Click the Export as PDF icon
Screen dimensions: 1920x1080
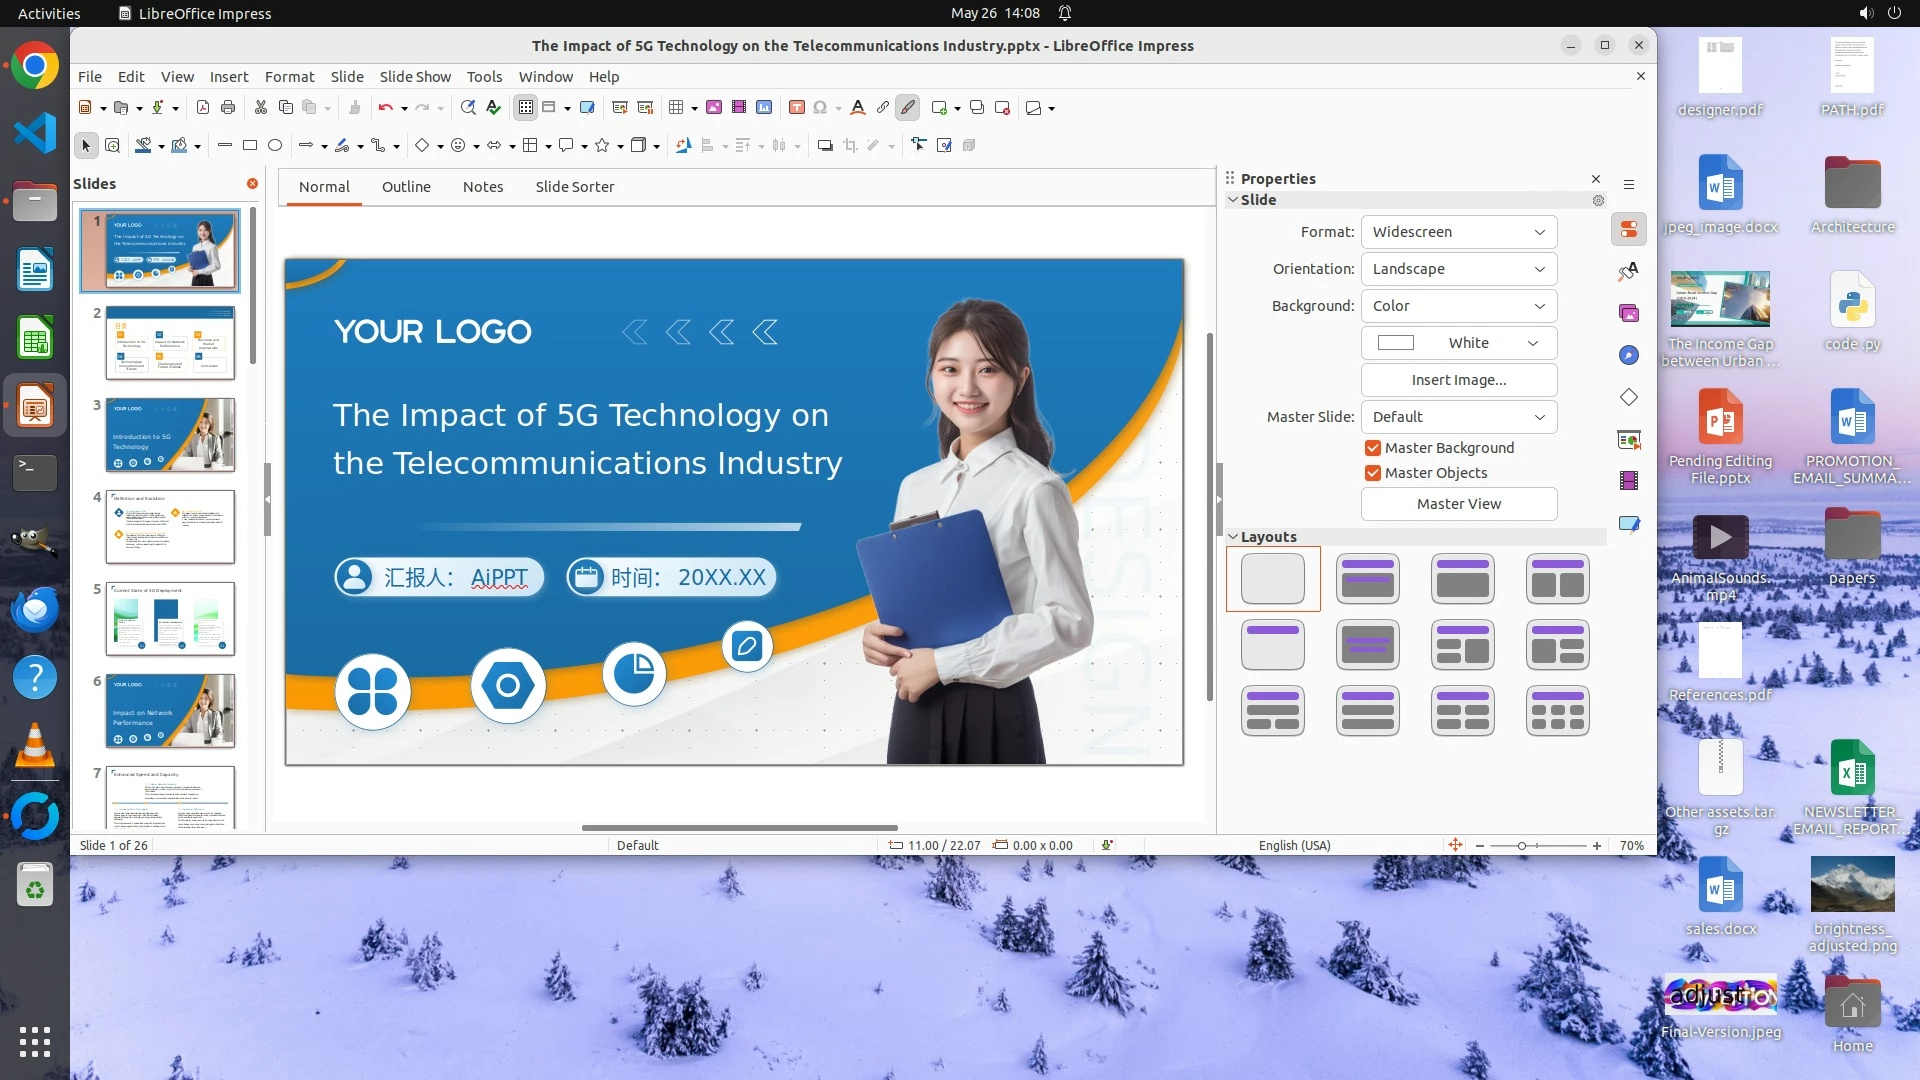[x=203, y=108]
